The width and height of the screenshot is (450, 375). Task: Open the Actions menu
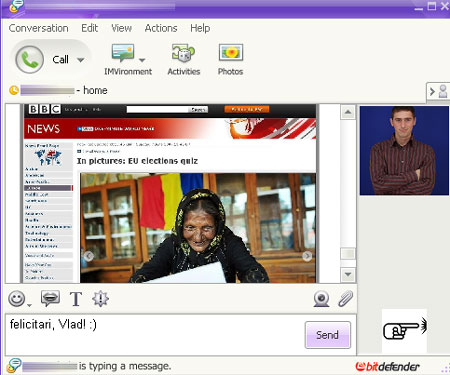pyautogui.click(x=161, y=28)
